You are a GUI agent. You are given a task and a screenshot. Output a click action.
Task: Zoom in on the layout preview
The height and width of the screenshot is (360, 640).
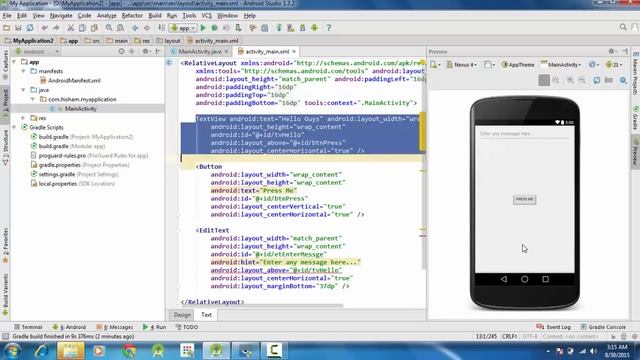[570, 80]
